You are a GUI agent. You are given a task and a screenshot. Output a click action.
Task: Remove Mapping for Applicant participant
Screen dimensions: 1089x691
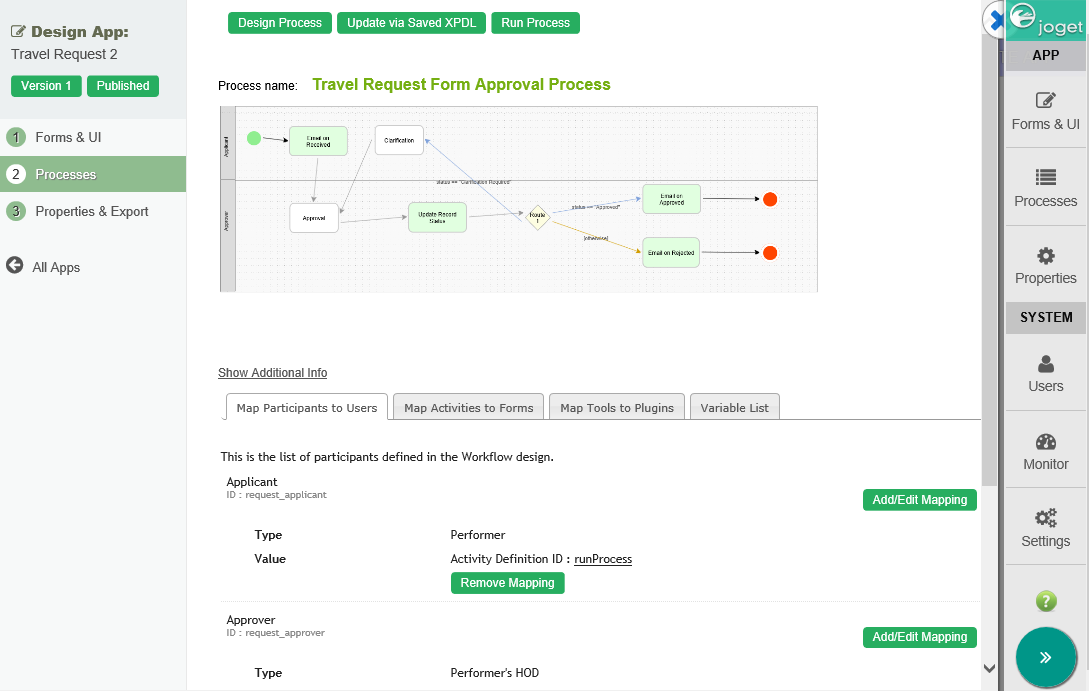pyautogui.click(x=507, y=583)
